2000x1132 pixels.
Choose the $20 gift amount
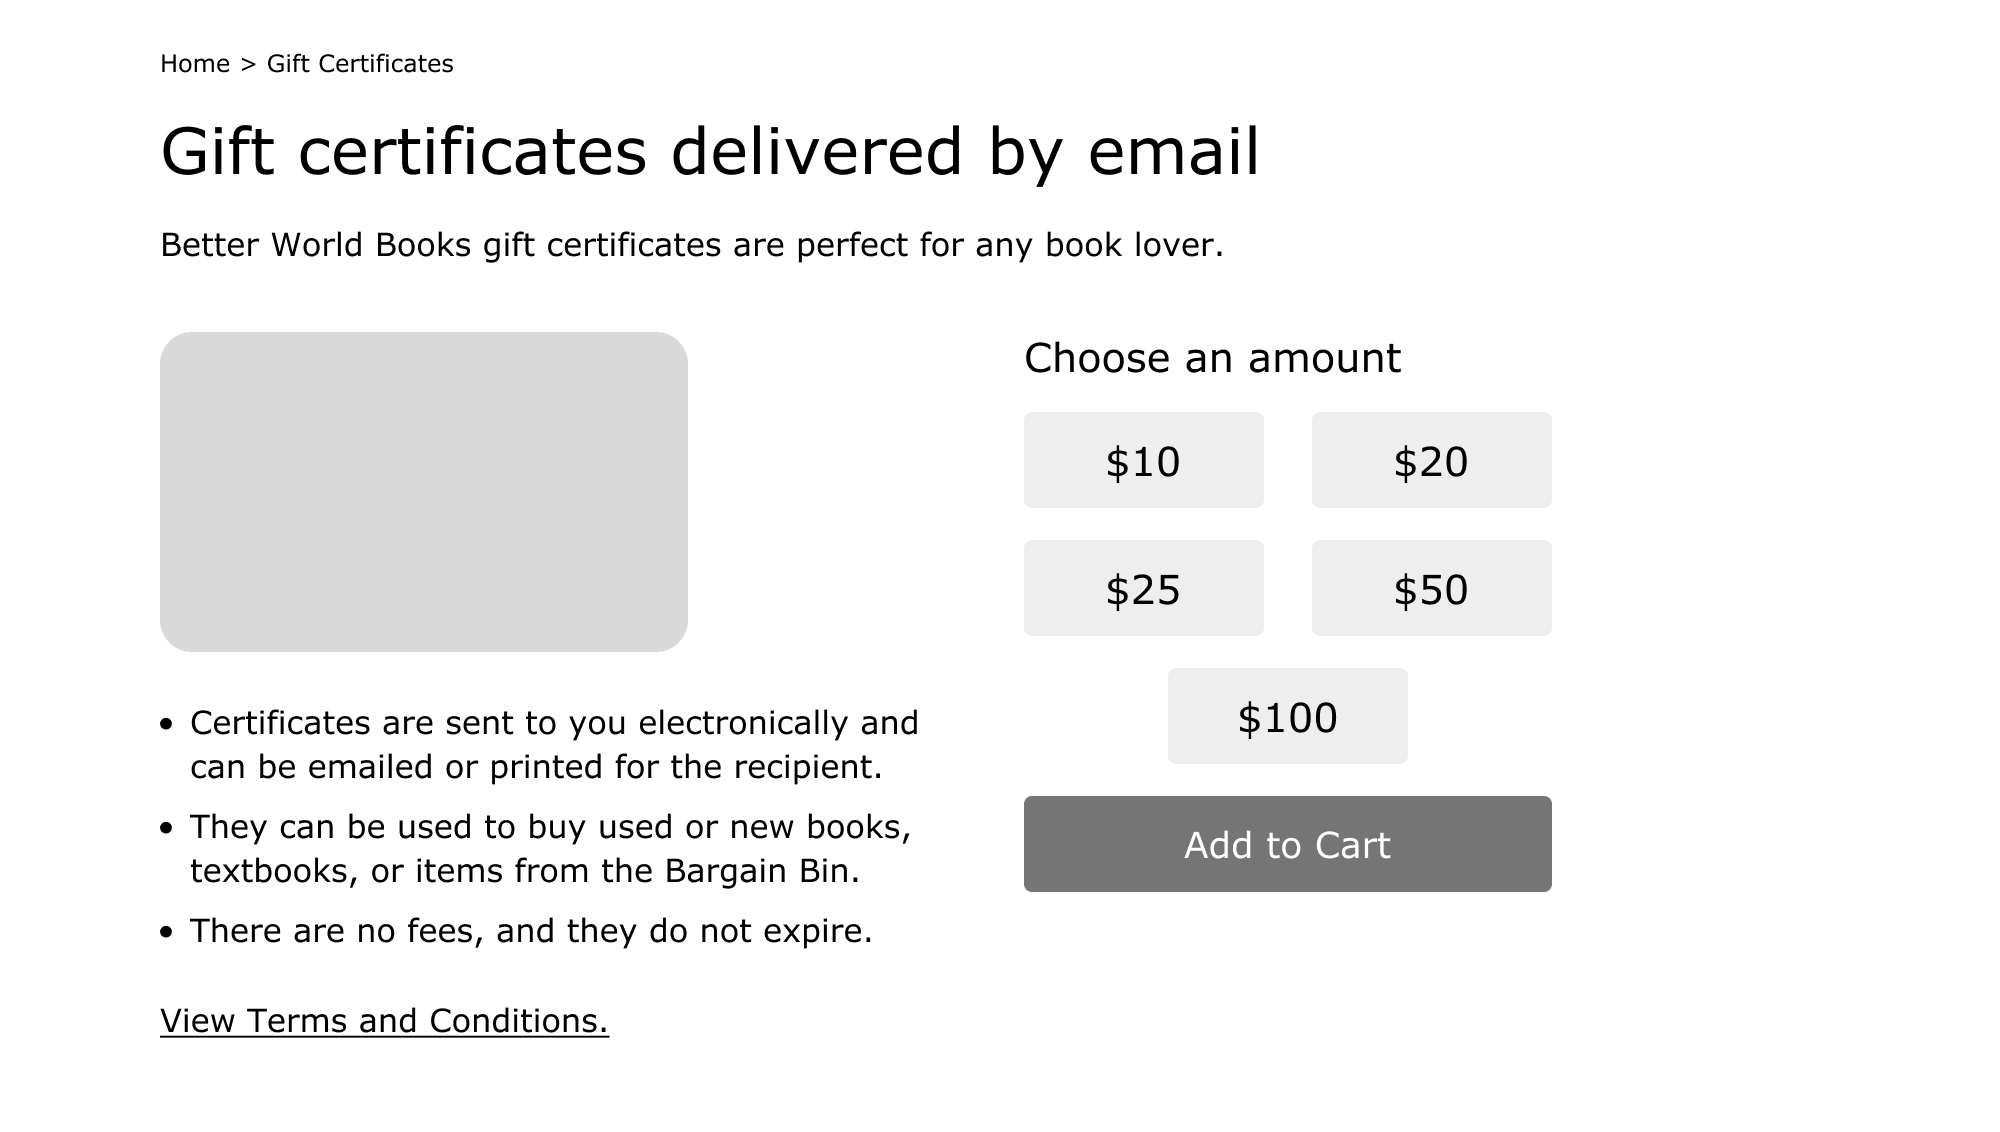pyautogui.click(x=1431, y=461)
